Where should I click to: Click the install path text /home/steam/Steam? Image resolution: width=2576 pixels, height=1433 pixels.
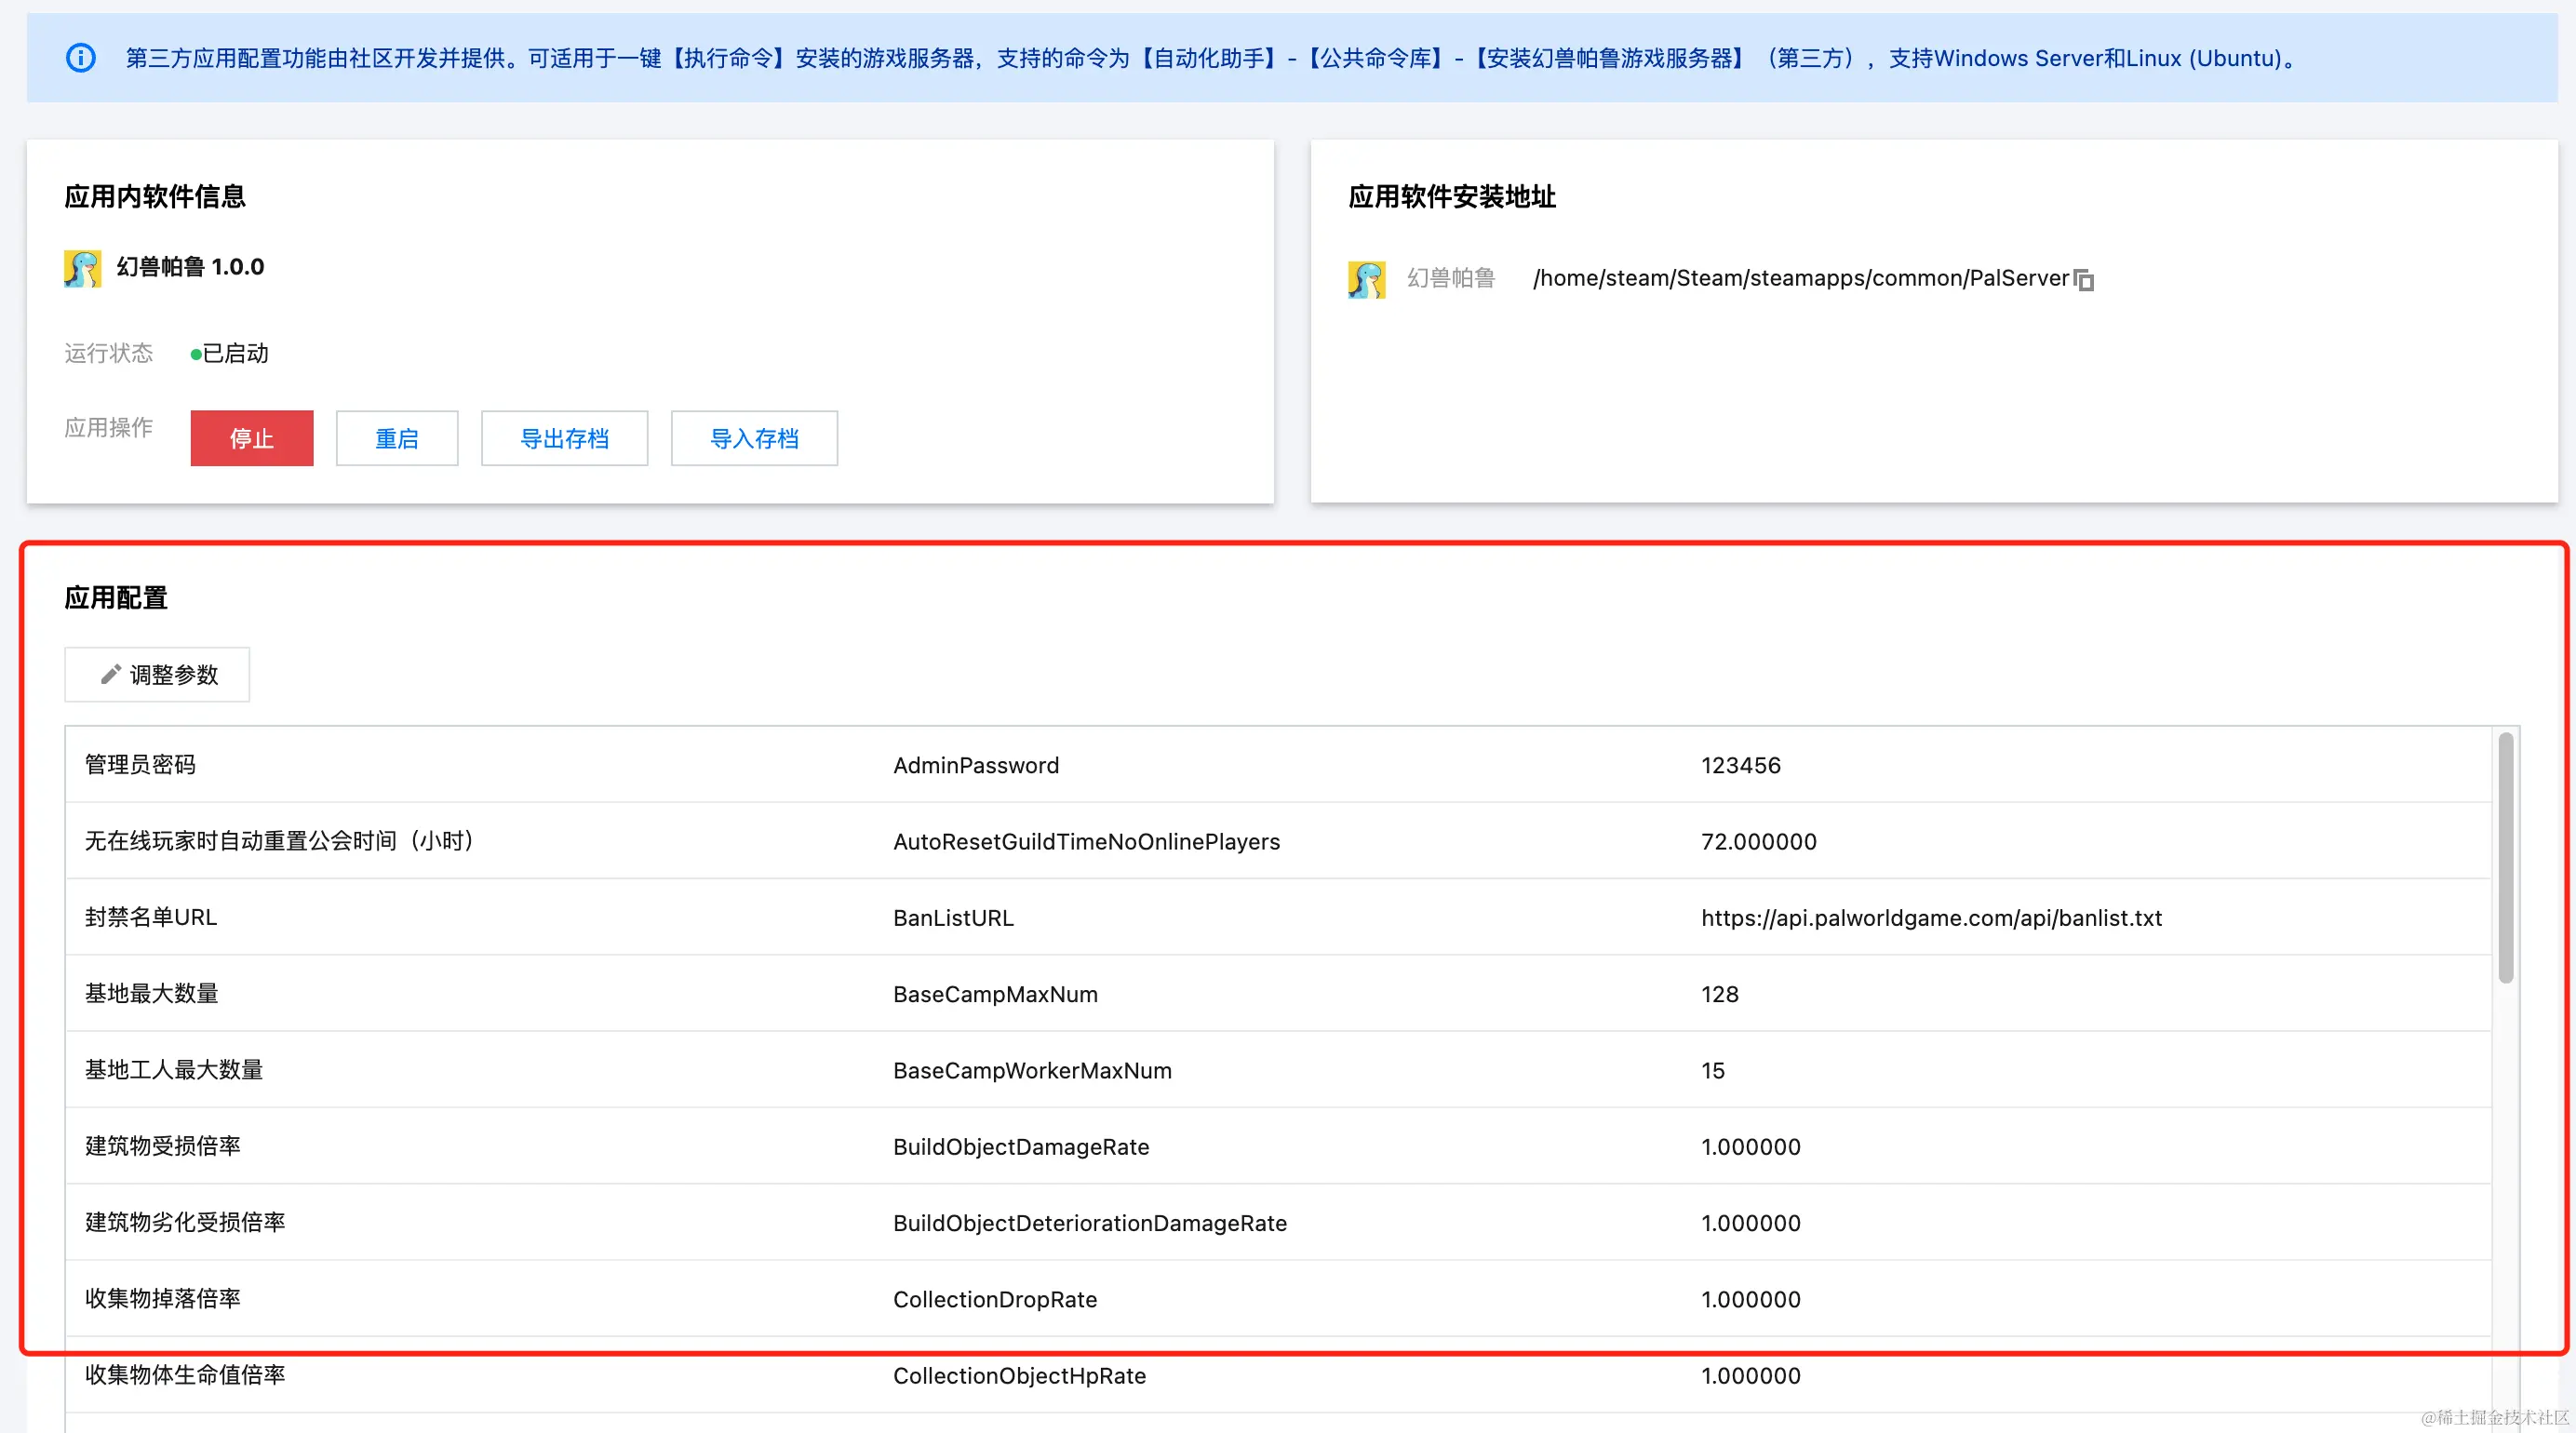(1800, 278)
